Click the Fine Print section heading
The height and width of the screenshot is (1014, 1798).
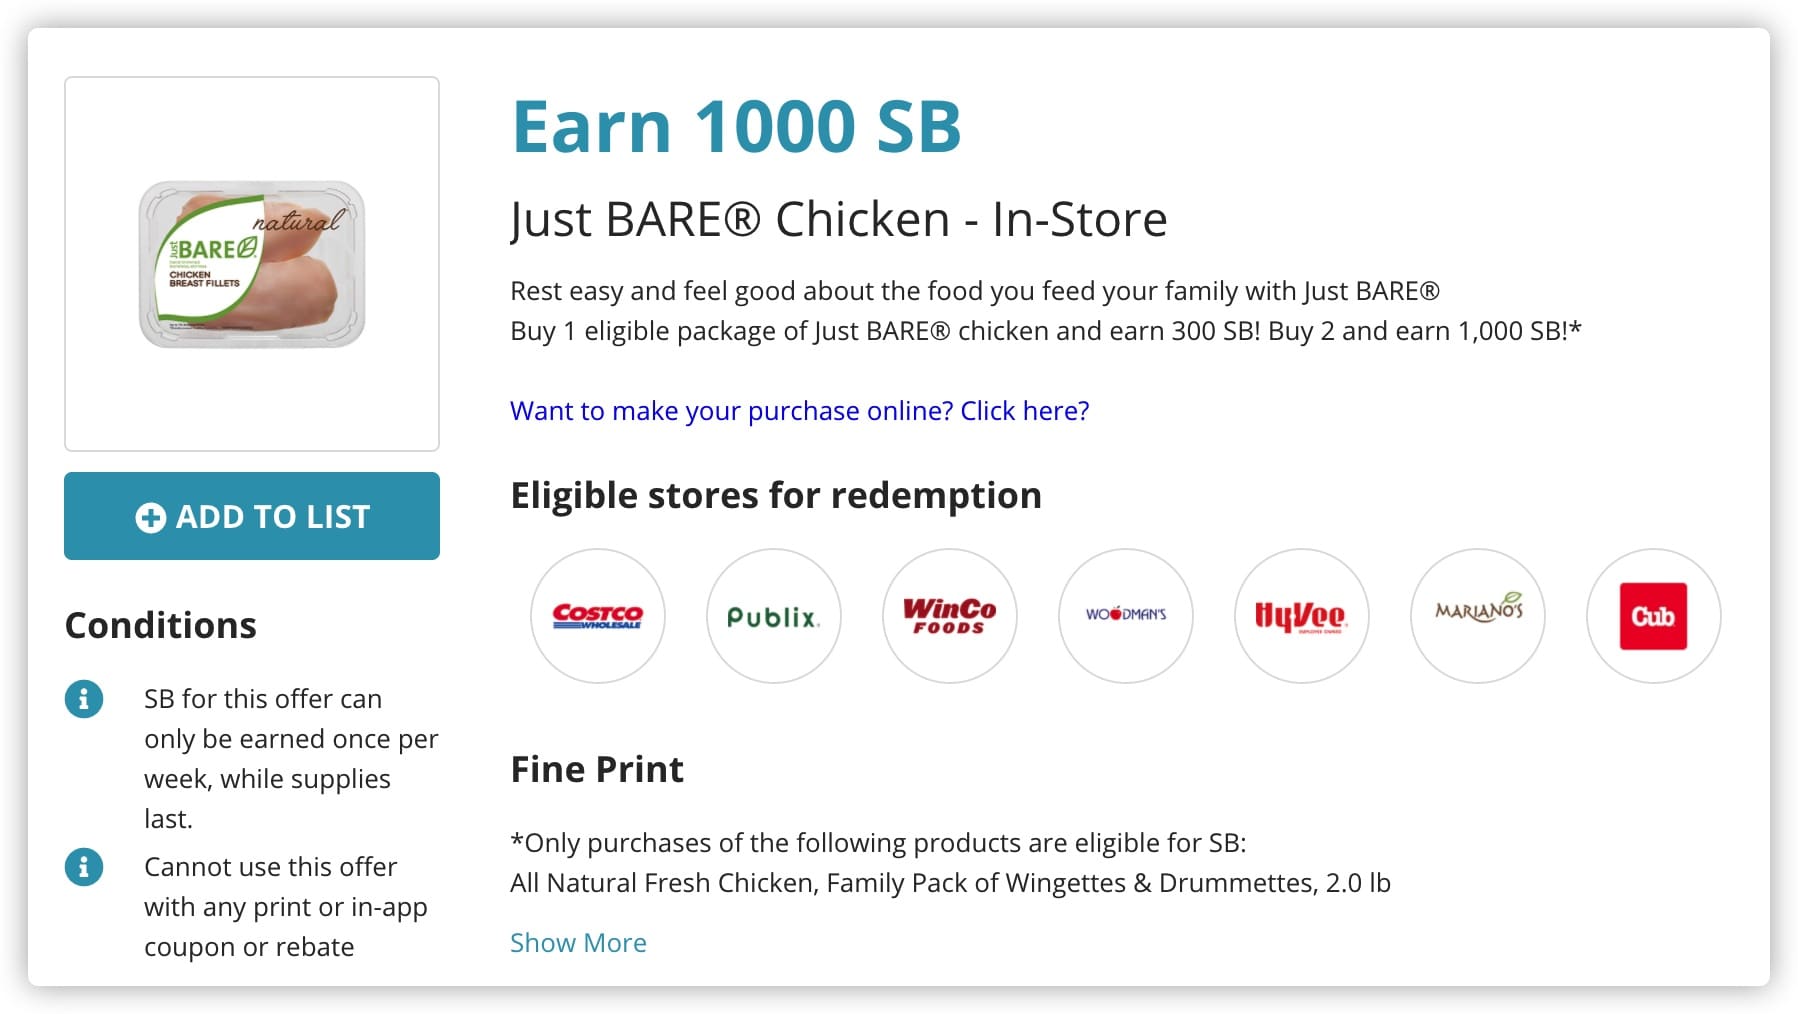(597, 768)
